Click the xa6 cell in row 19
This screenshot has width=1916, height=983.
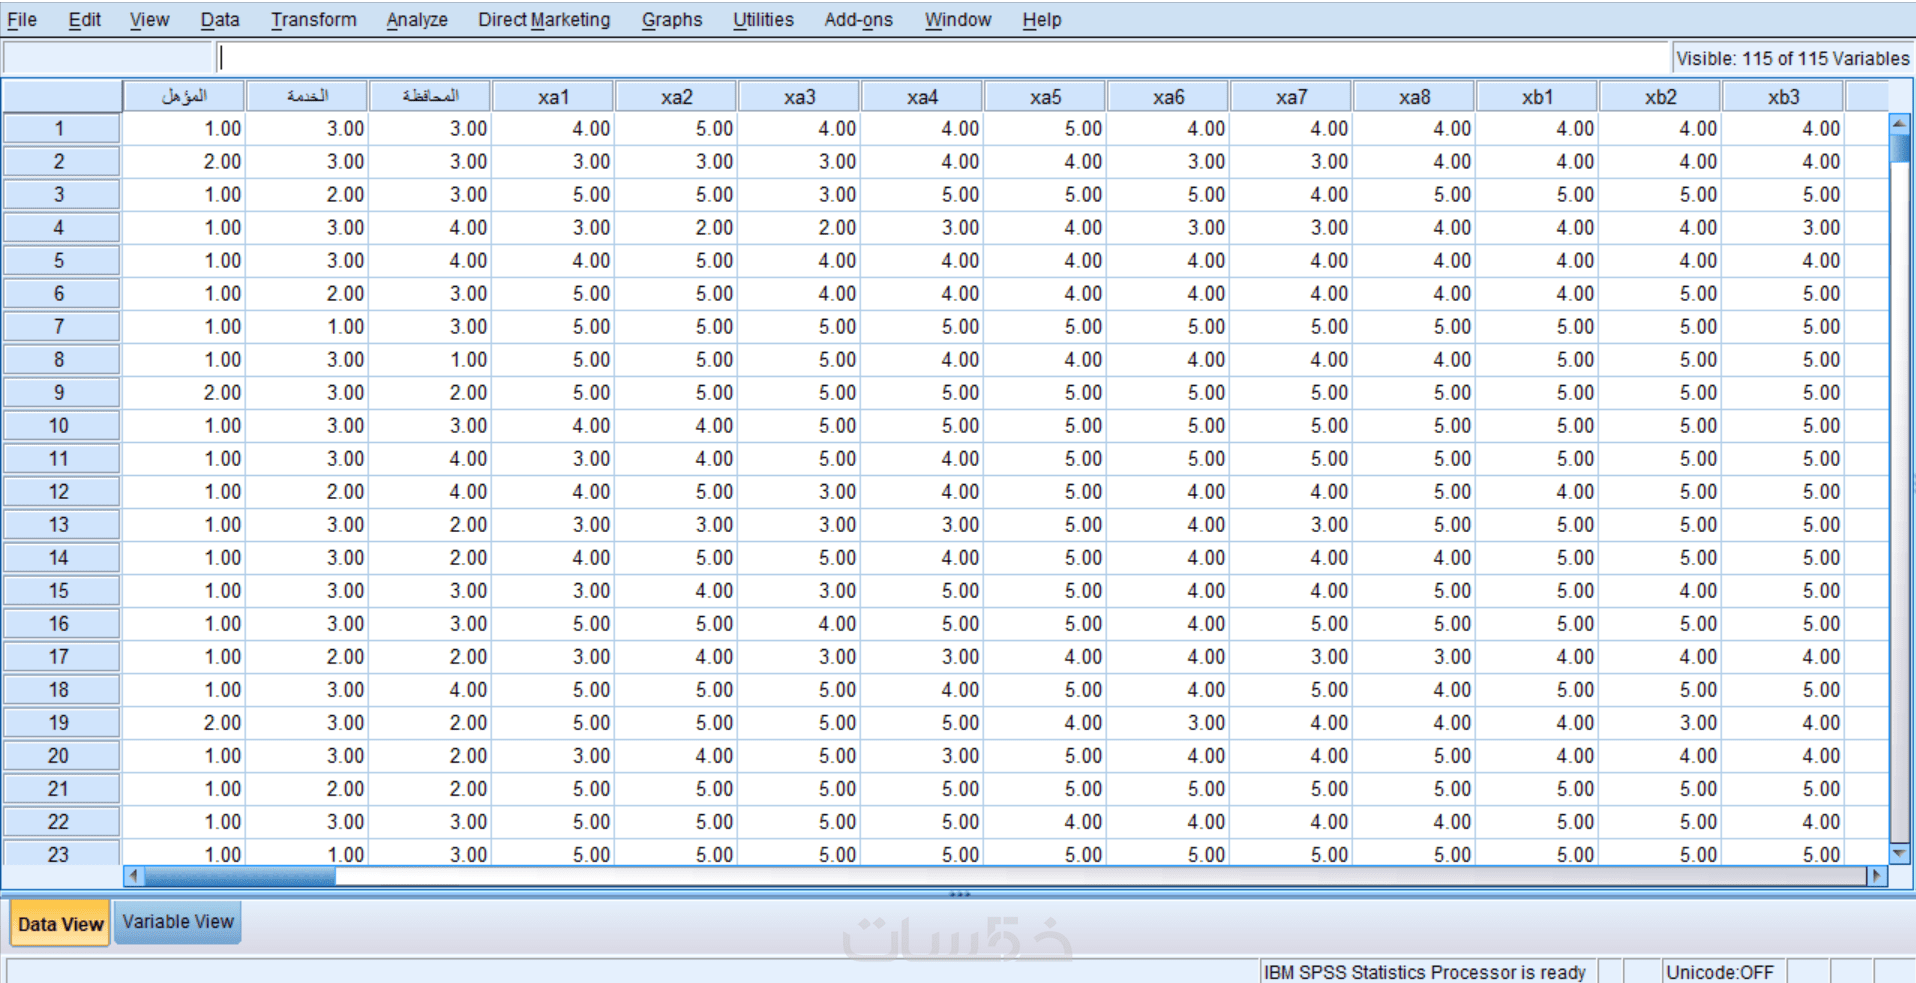pos(1168,722)
